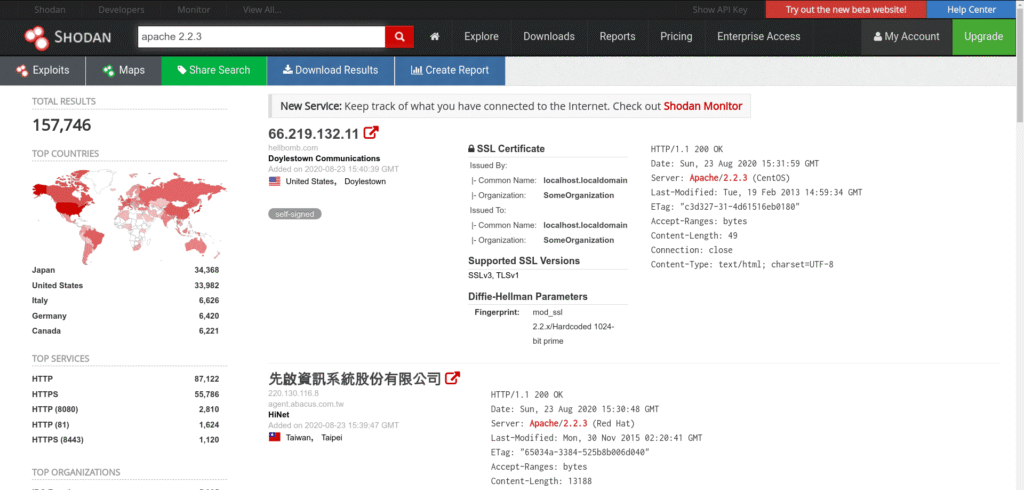Click the green Upgrade button
This screenshot has width=1024, height=490.
click(x=984, y=37)
